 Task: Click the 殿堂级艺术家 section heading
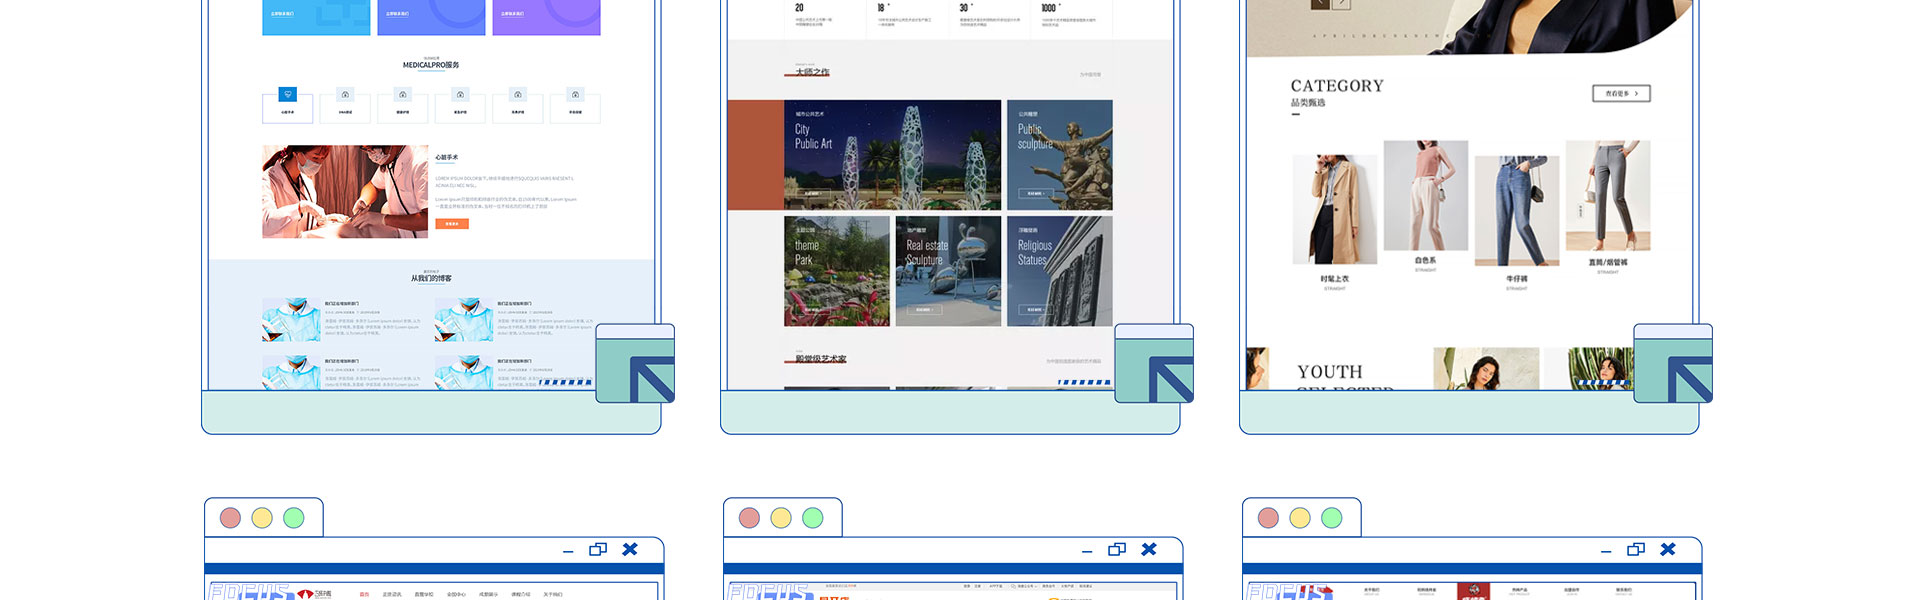click(821, 358)
